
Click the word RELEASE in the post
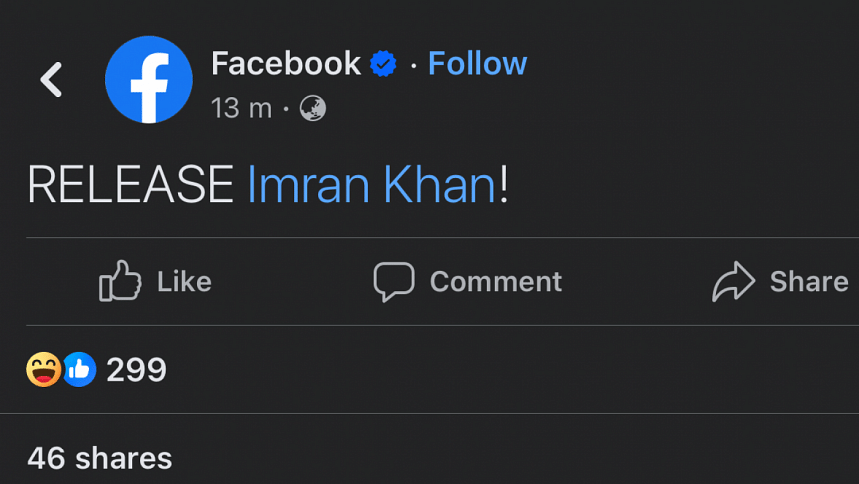coord(130,185)
